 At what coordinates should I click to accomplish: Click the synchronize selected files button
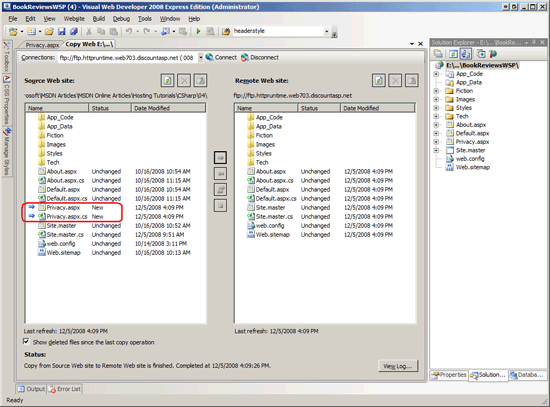point(220,189)
